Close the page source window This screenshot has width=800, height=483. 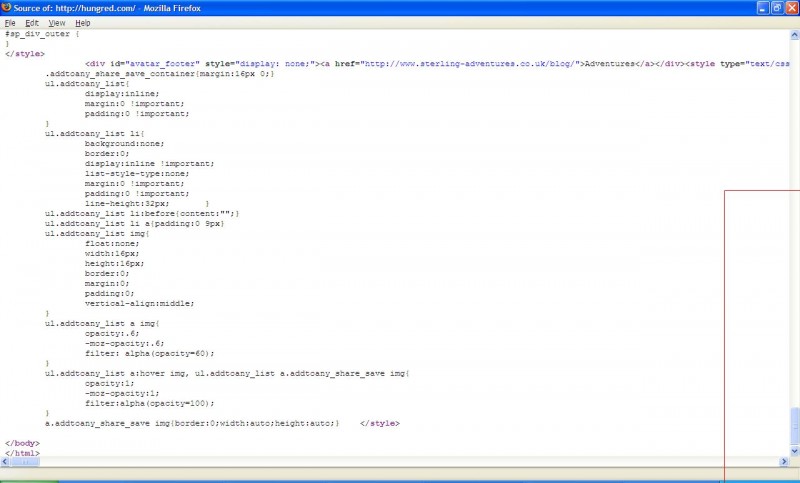[x=793, y=7]
